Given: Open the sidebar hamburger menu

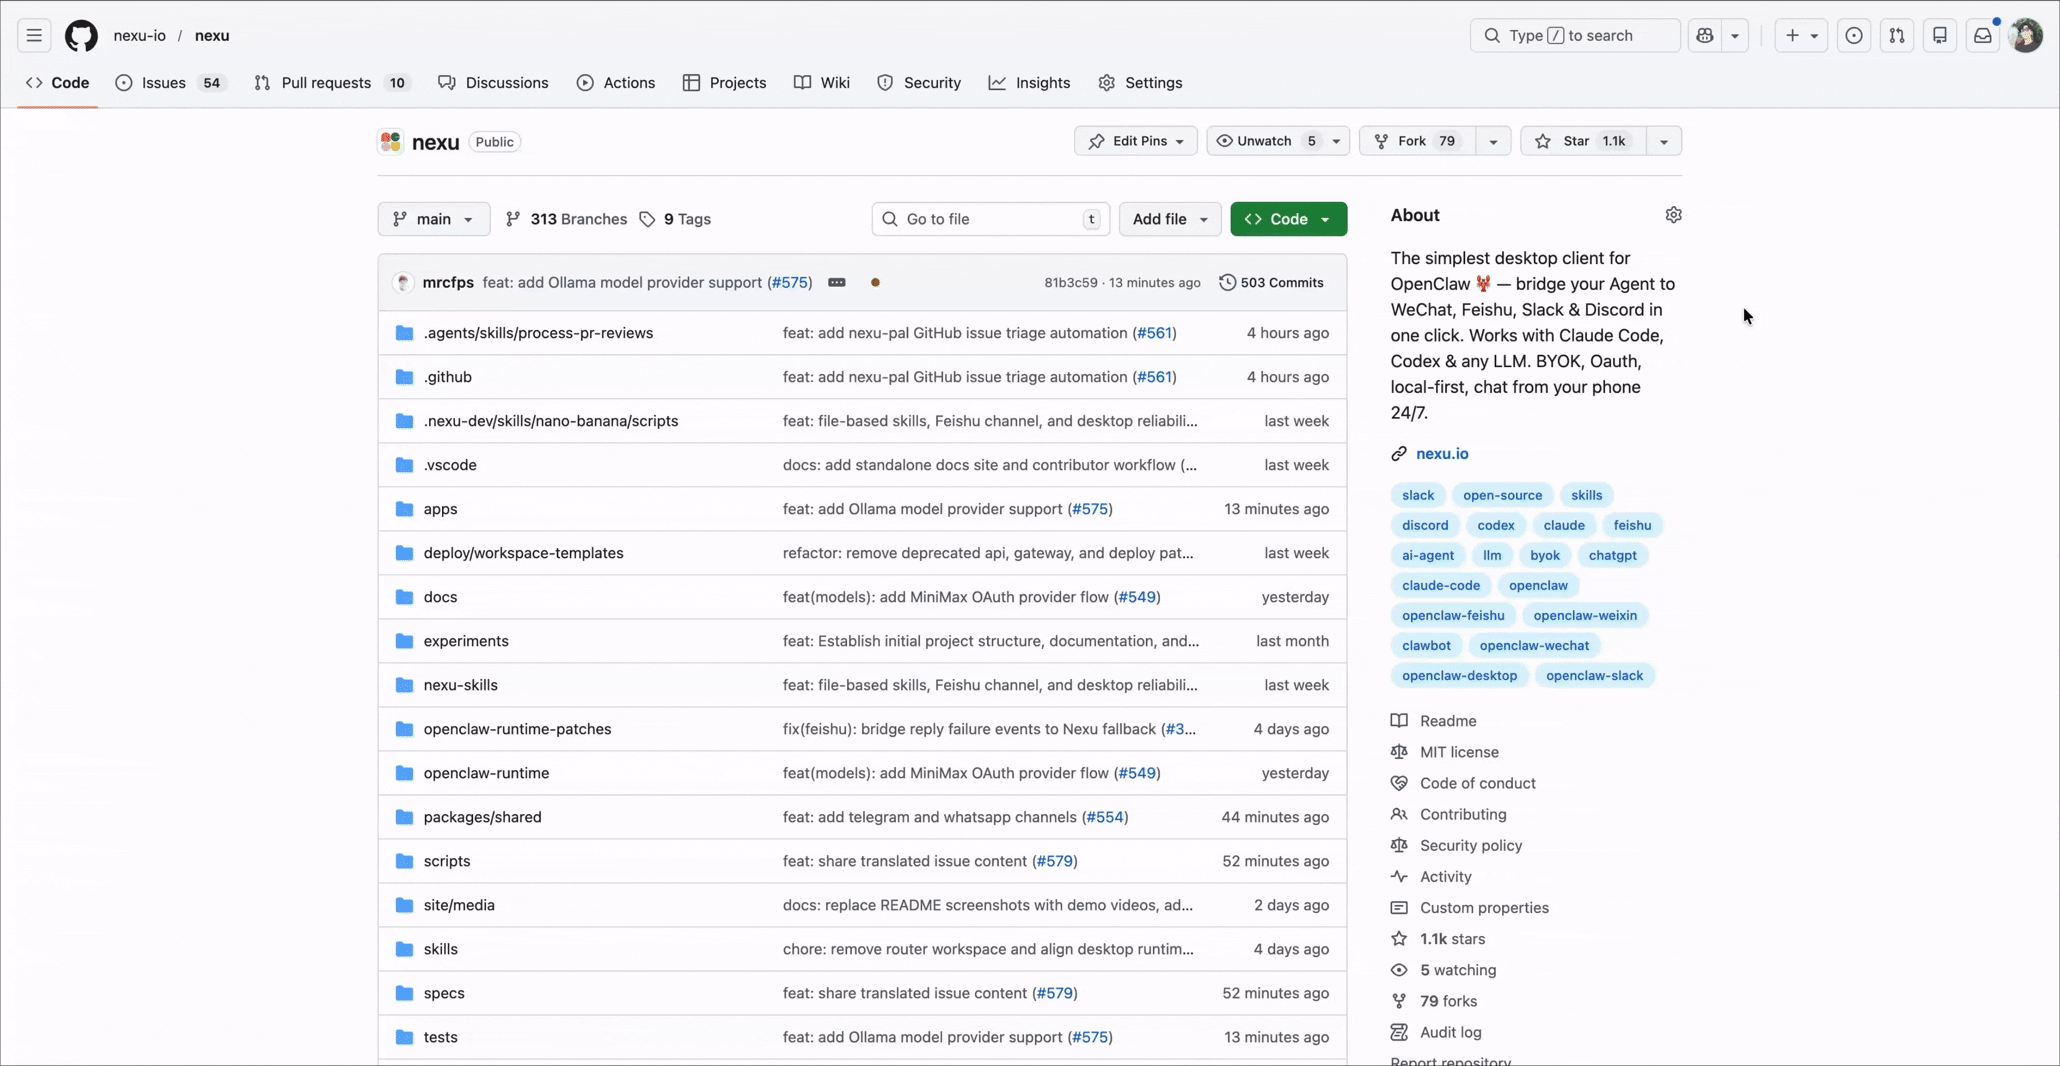Looking at the screenshot, I should click(33, 35).
